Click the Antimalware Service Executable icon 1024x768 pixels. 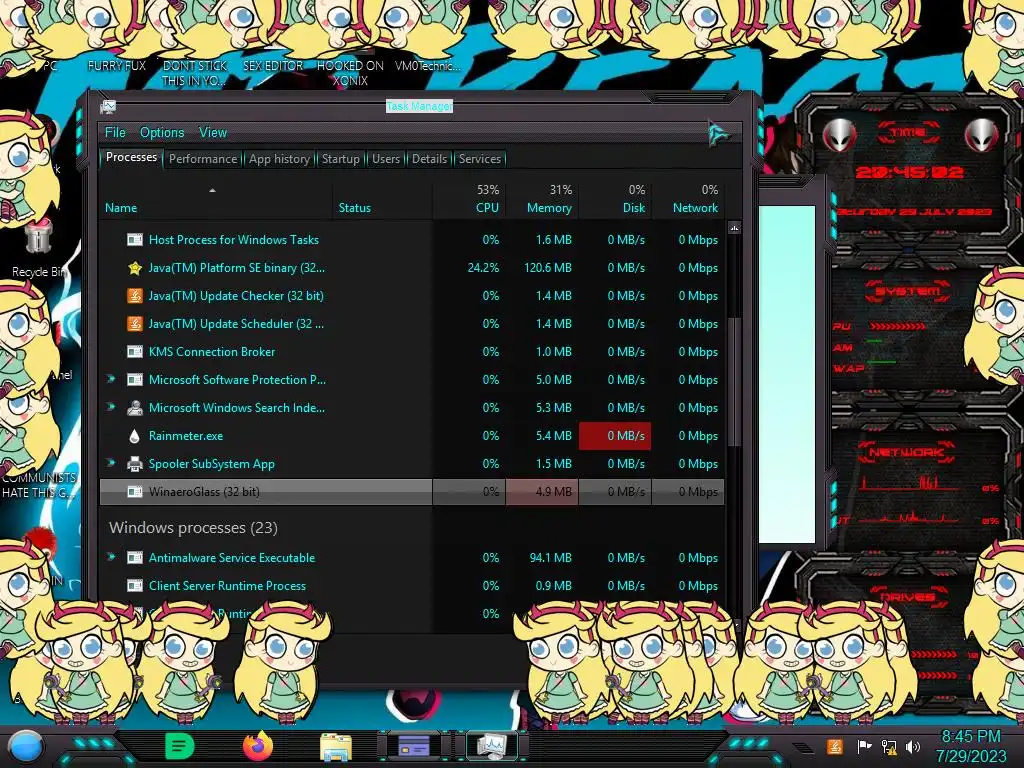(x=135, y=558)
